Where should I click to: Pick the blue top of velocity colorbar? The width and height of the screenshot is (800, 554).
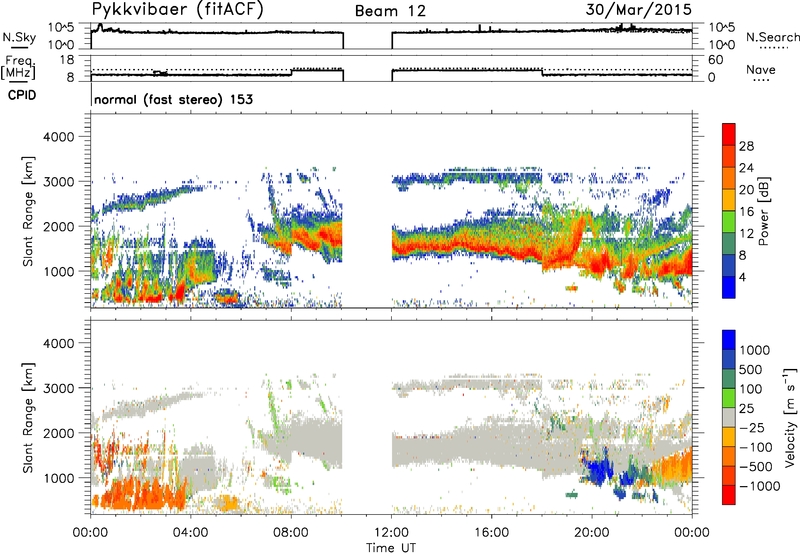click(729, 340)
